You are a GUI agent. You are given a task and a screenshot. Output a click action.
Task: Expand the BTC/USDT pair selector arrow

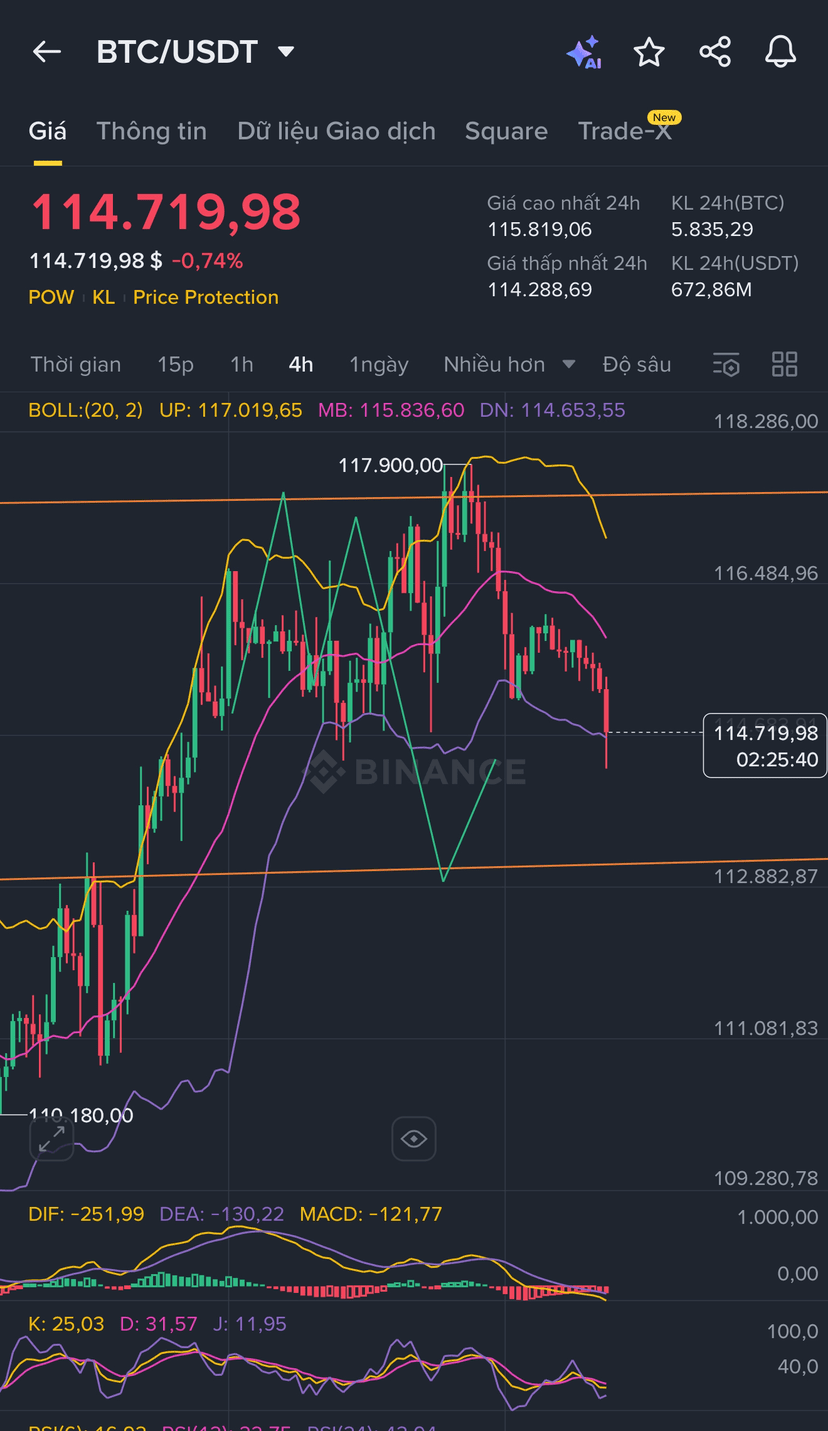click(x=286, y=52)
